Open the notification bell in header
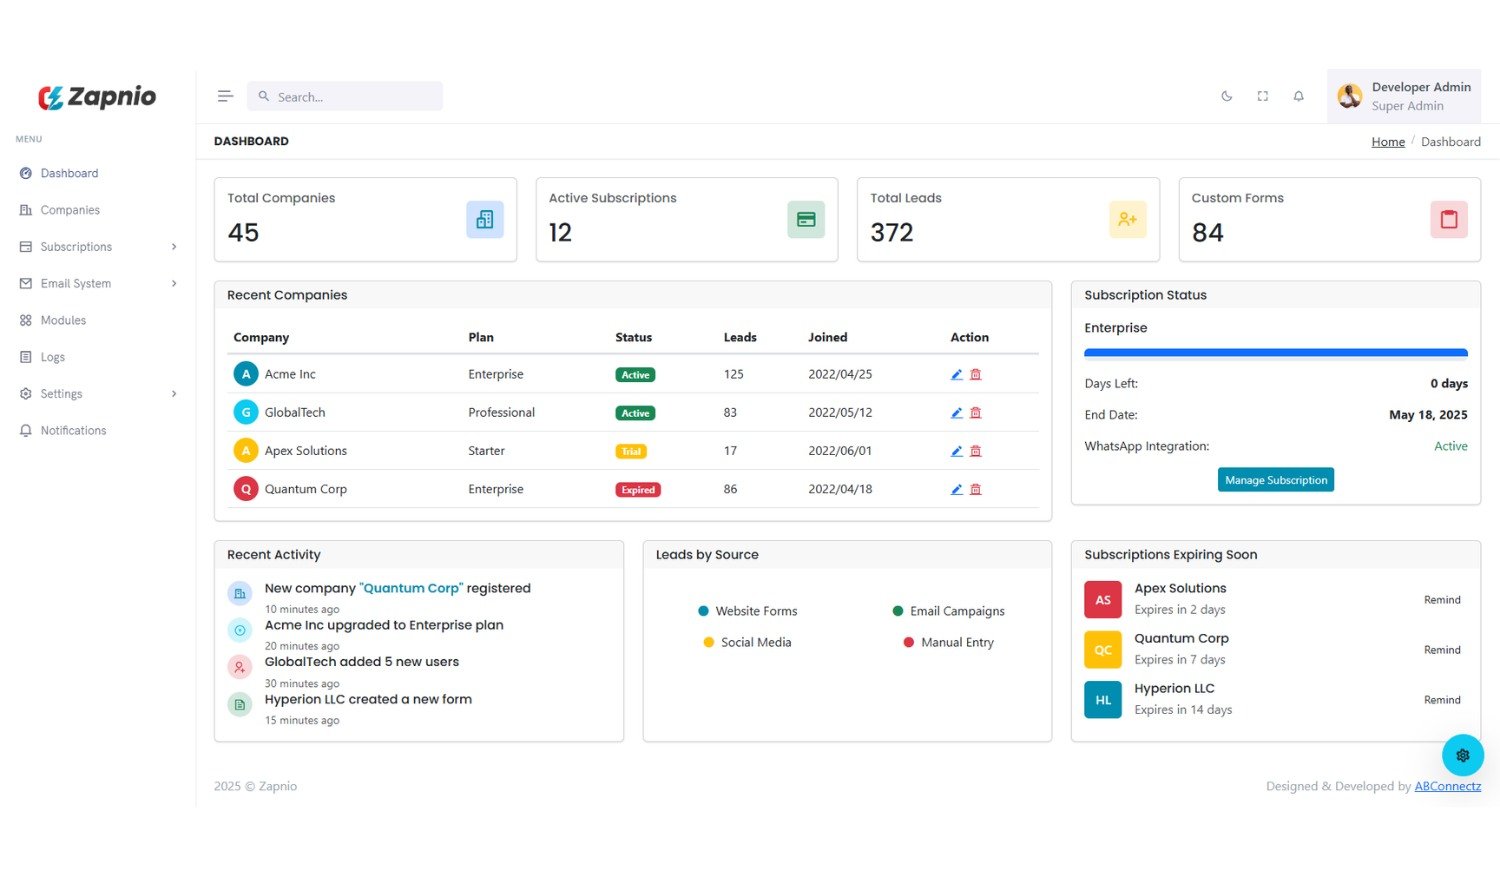Viewport: 1500px width, 876px height. click(1298, 96)
